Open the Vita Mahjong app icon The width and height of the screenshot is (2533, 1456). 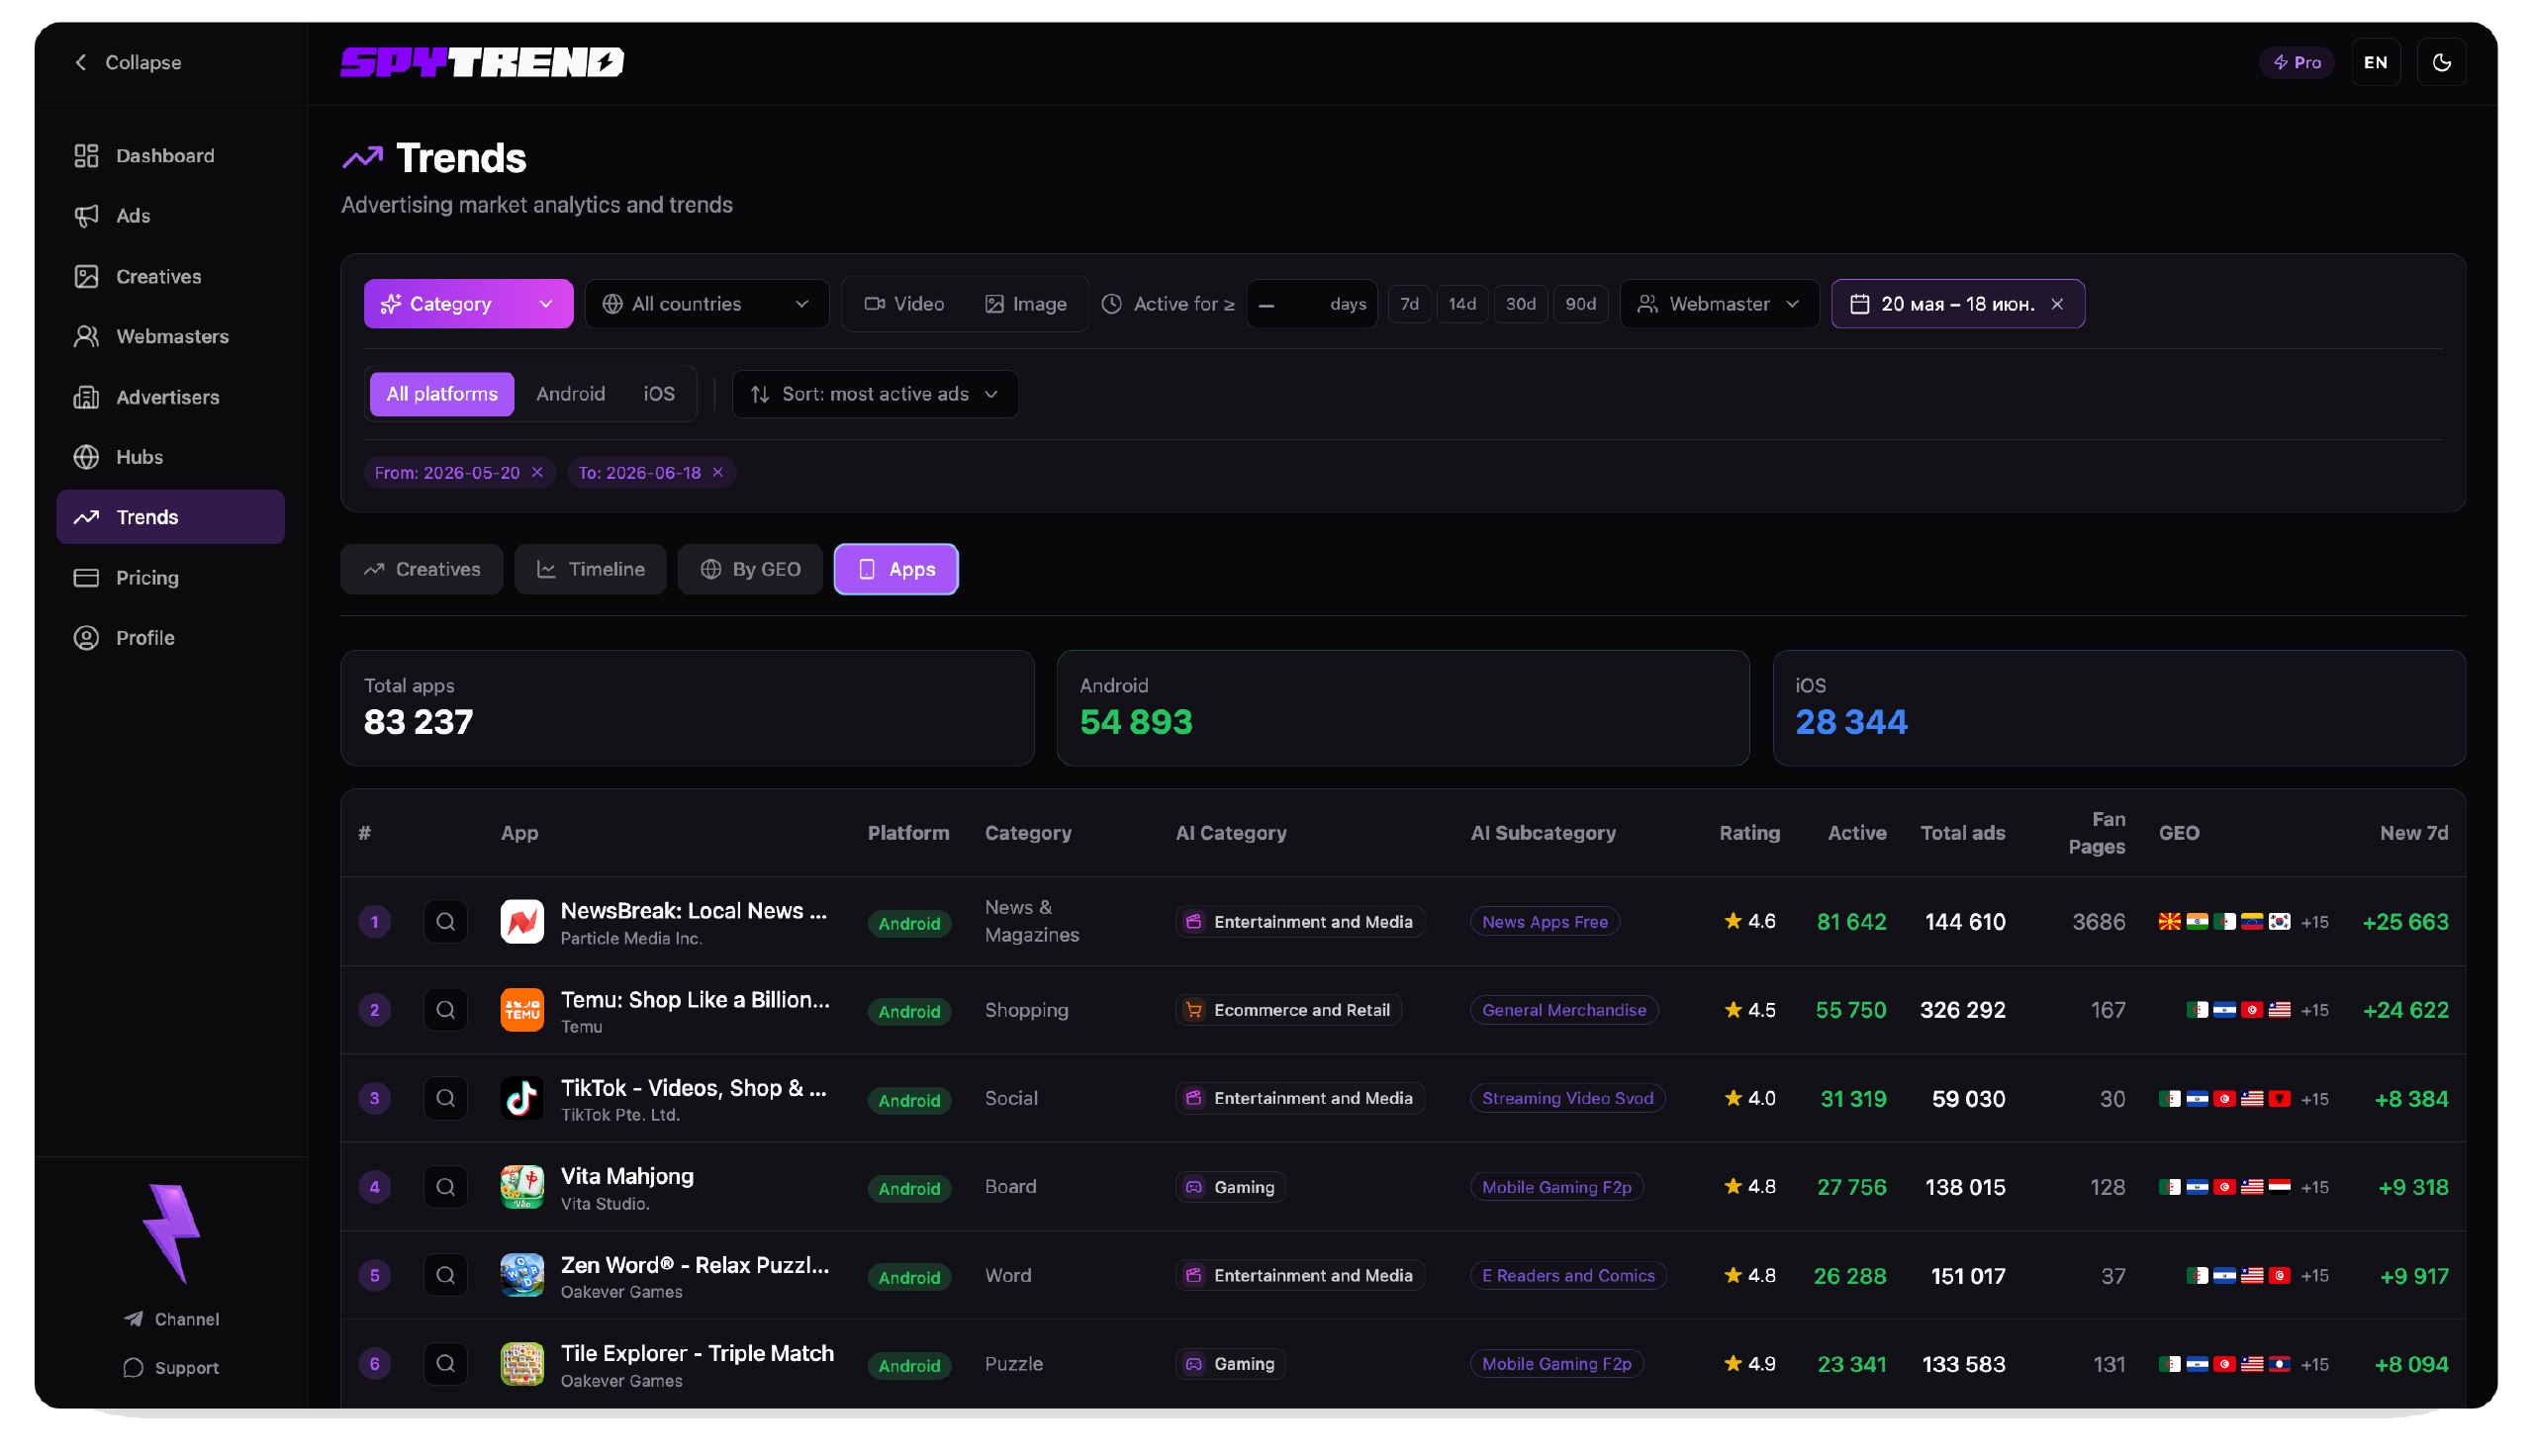click(x=522, y=1187)
